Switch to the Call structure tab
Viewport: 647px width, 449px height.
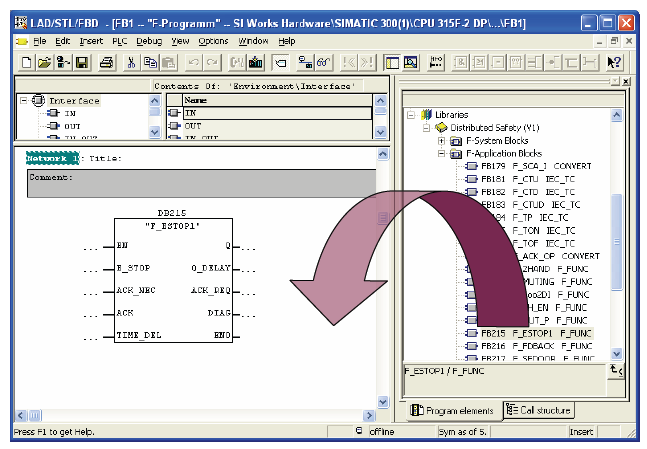coord(538,410)
